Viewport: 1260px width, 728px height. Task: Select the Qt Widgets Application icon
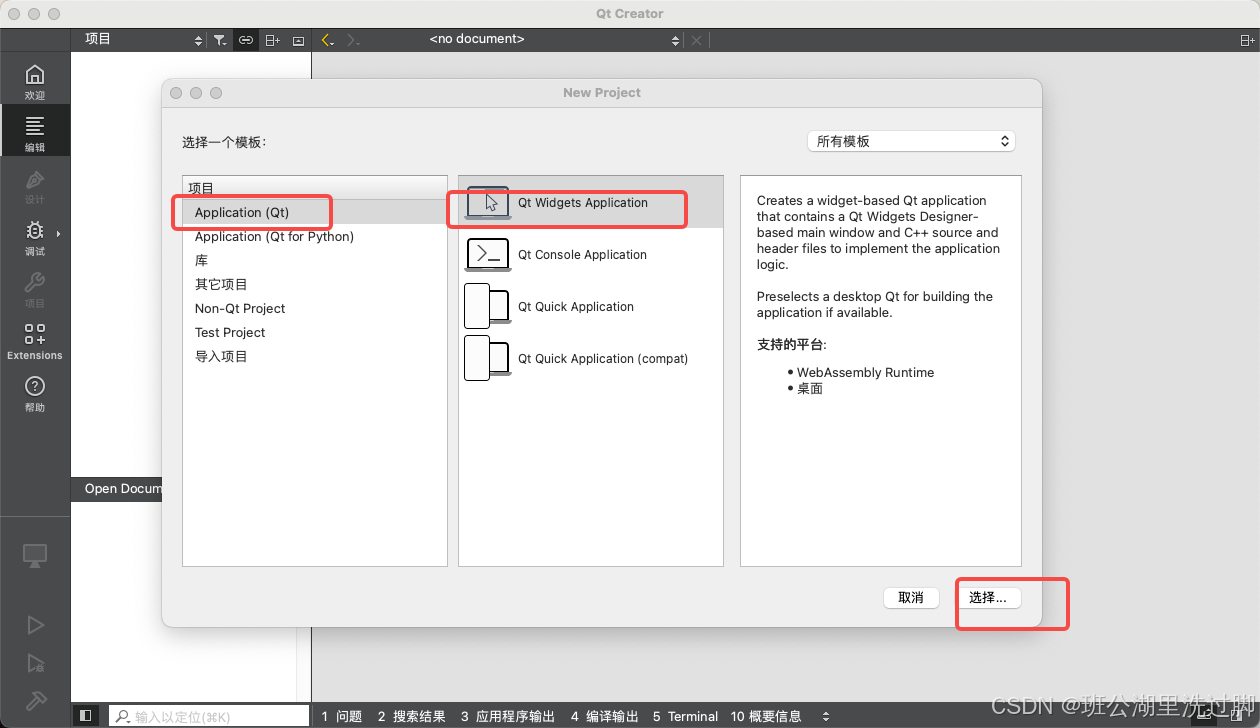(x=488, y=202)
